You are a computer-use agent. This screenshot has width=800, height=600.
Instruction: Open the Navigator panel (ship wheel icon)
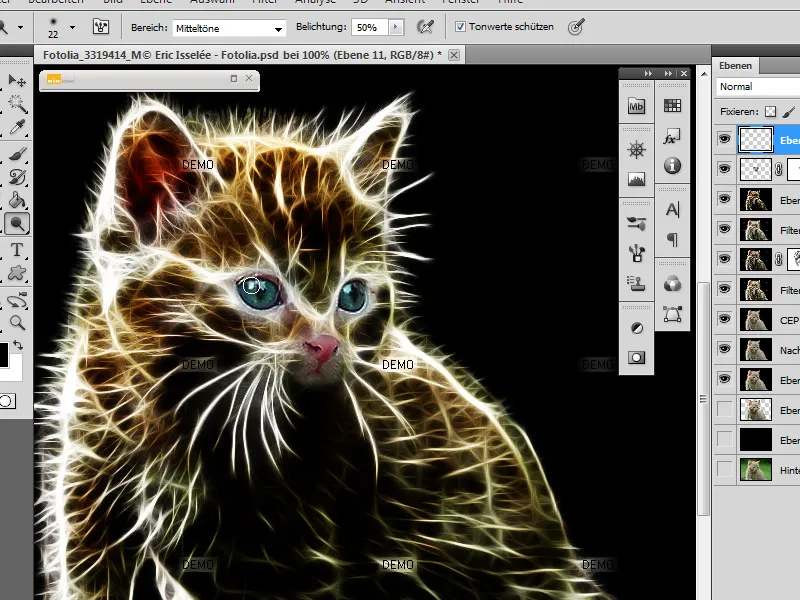pos(636,150)
